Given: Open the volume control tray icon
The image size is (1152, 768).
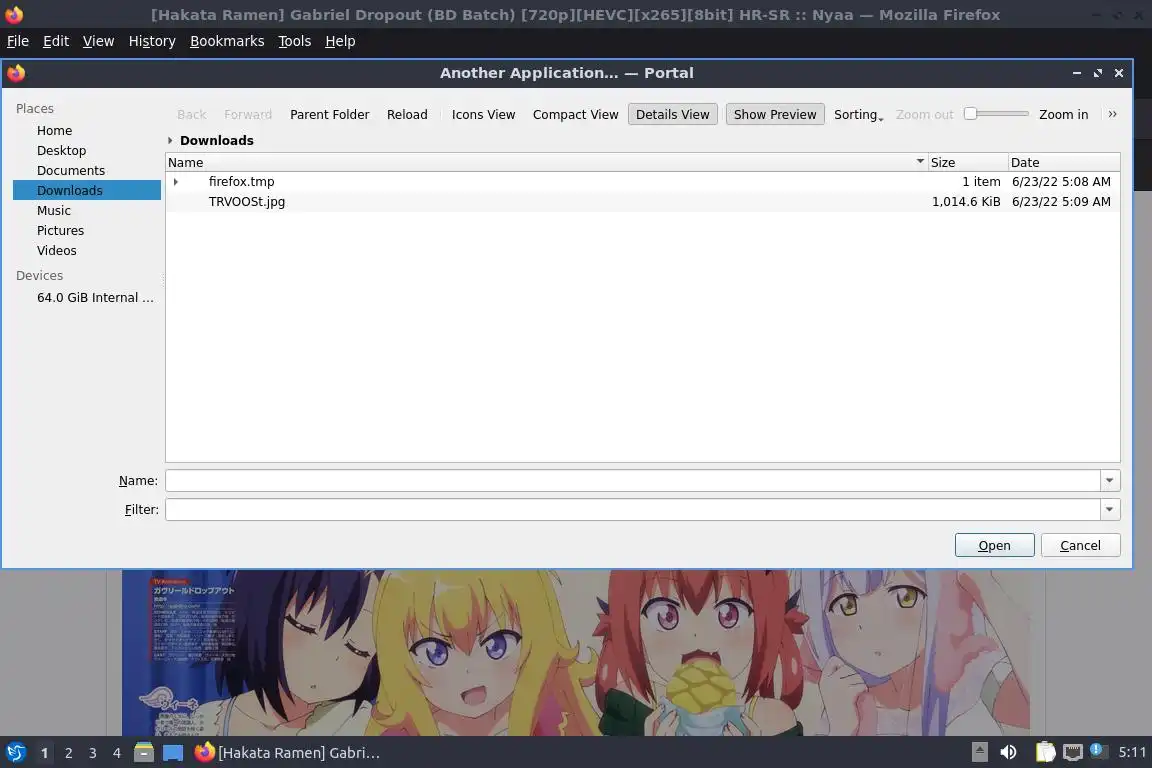Looking at the screenshot, I should coord(1009,753).
